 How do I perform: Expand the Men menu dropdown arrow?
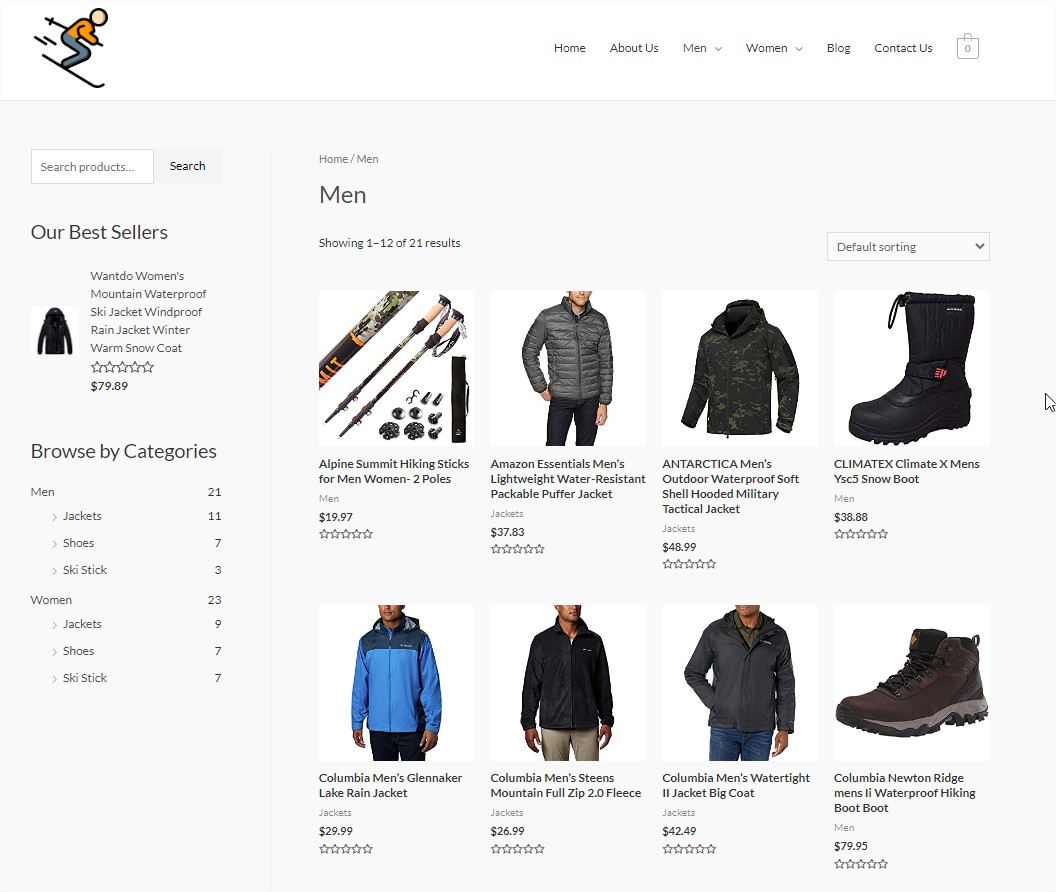[718, 49]
